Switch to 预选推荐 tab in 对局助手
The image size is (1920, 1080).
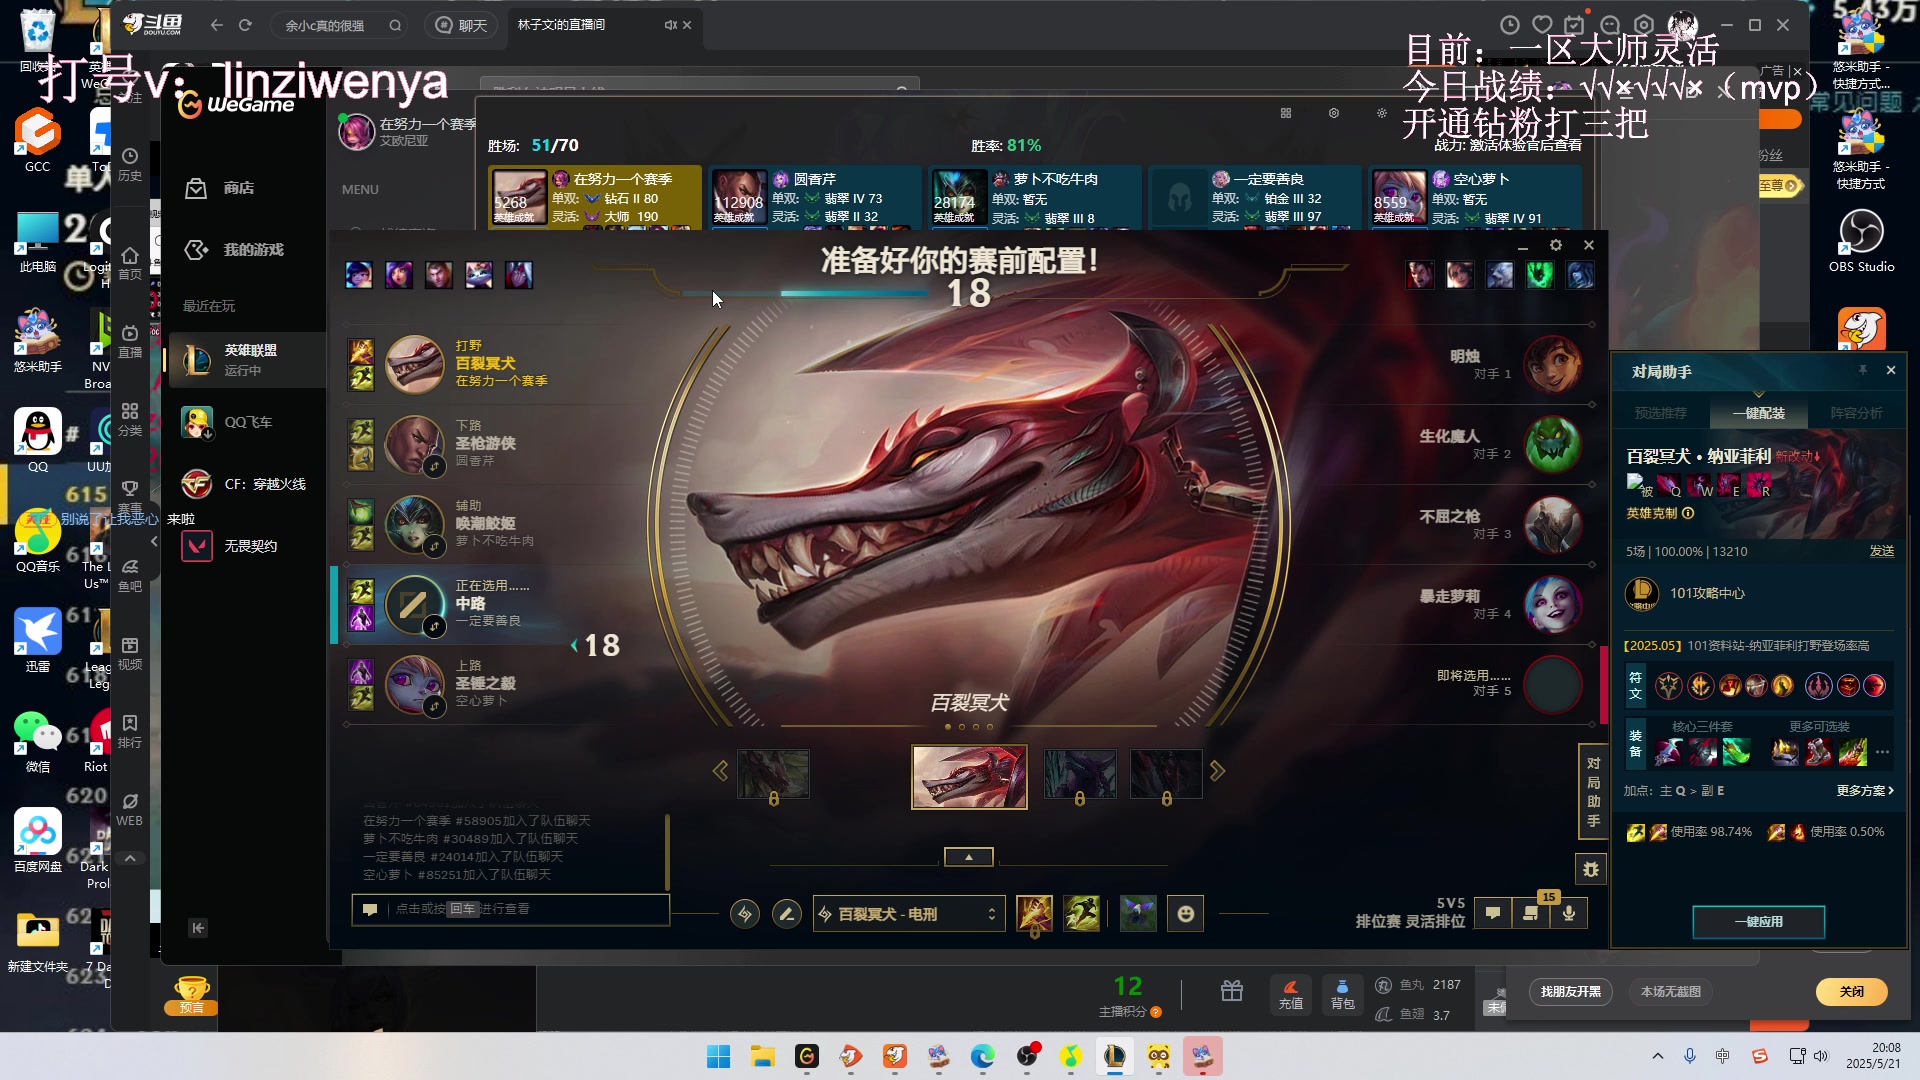click(x=1660, y=413)
